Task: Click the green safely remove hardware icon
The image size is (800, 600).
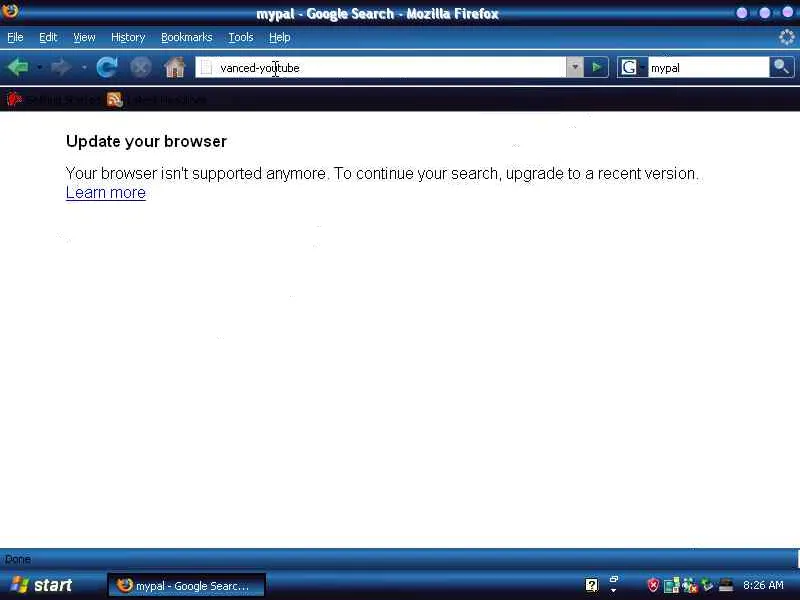Action: 707,585
